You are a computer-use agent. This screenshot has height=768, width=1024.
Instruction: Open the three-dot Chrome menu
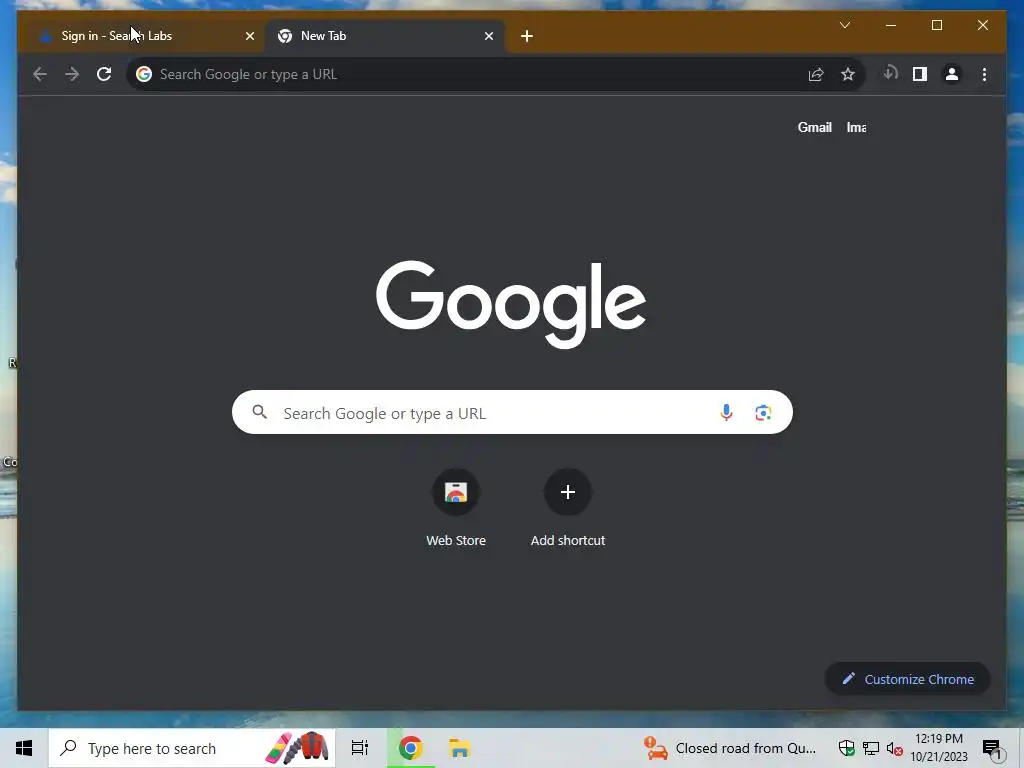[x=984, y=74]
